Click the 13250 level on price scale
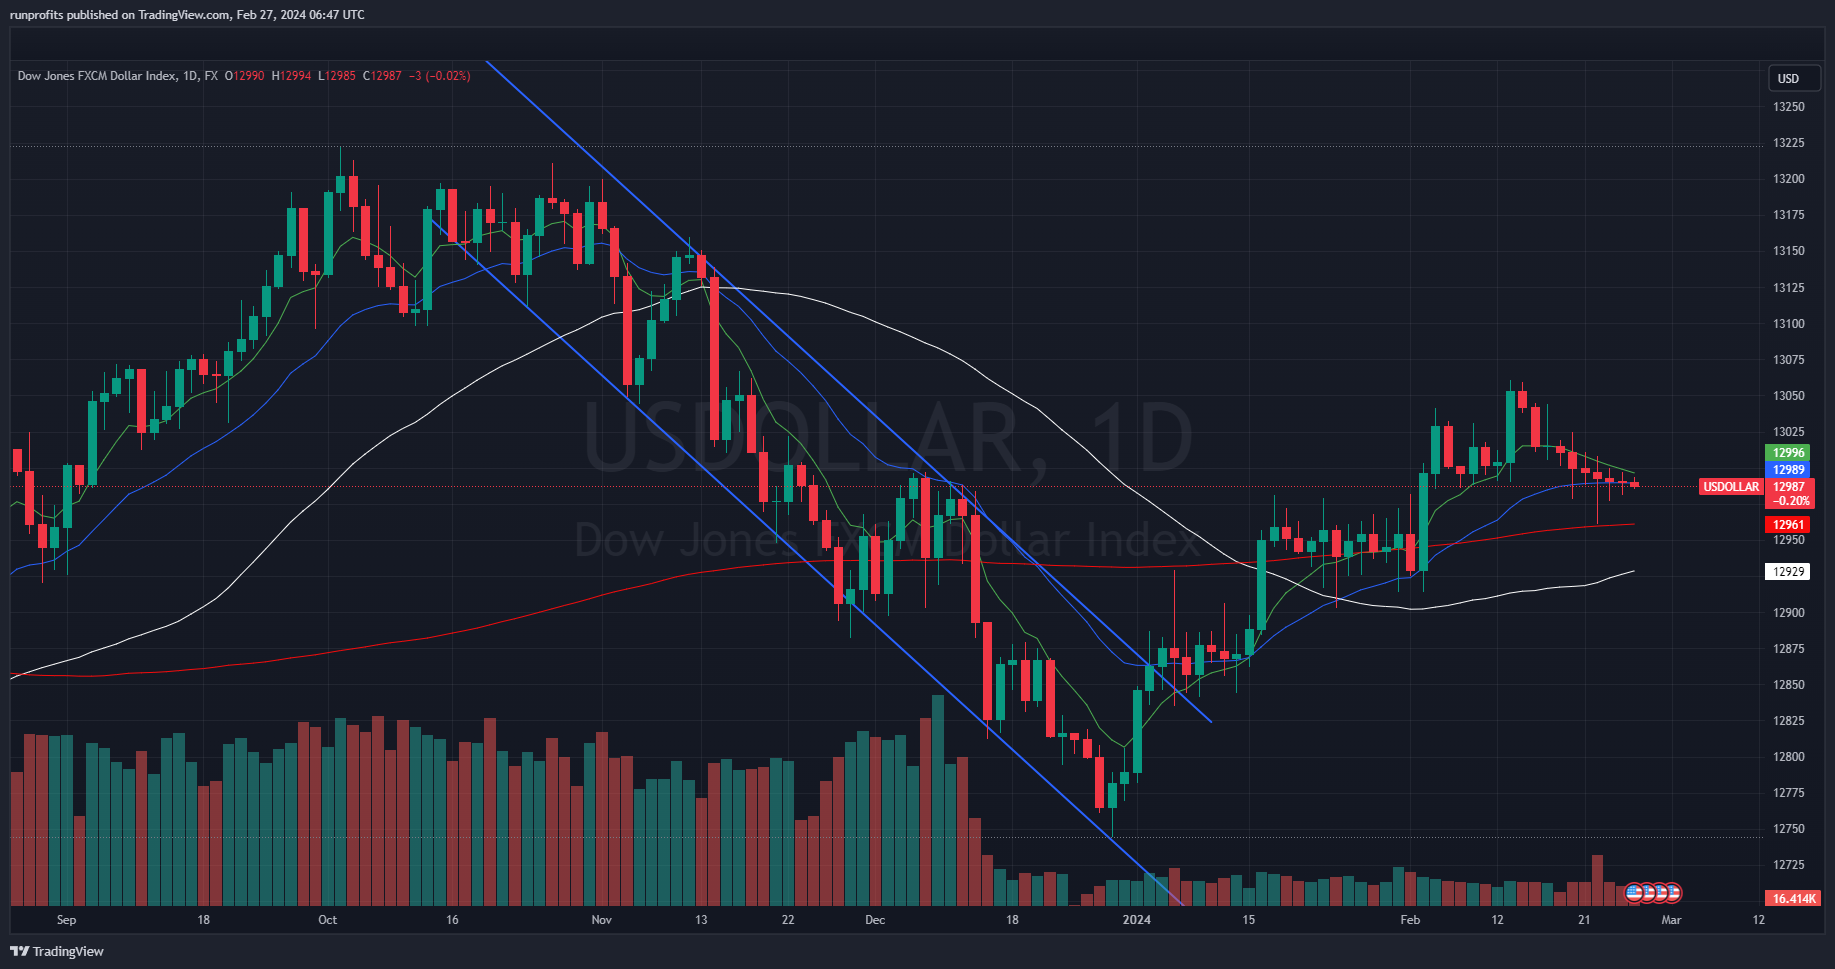Image resolution: width=1835 pixels, height=969 pixels. [1788, 107]
